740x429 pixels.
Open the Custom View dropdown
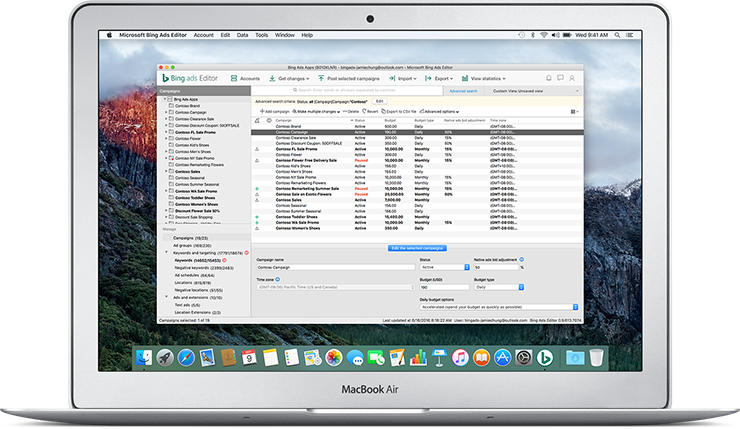(x=535, y=91)
